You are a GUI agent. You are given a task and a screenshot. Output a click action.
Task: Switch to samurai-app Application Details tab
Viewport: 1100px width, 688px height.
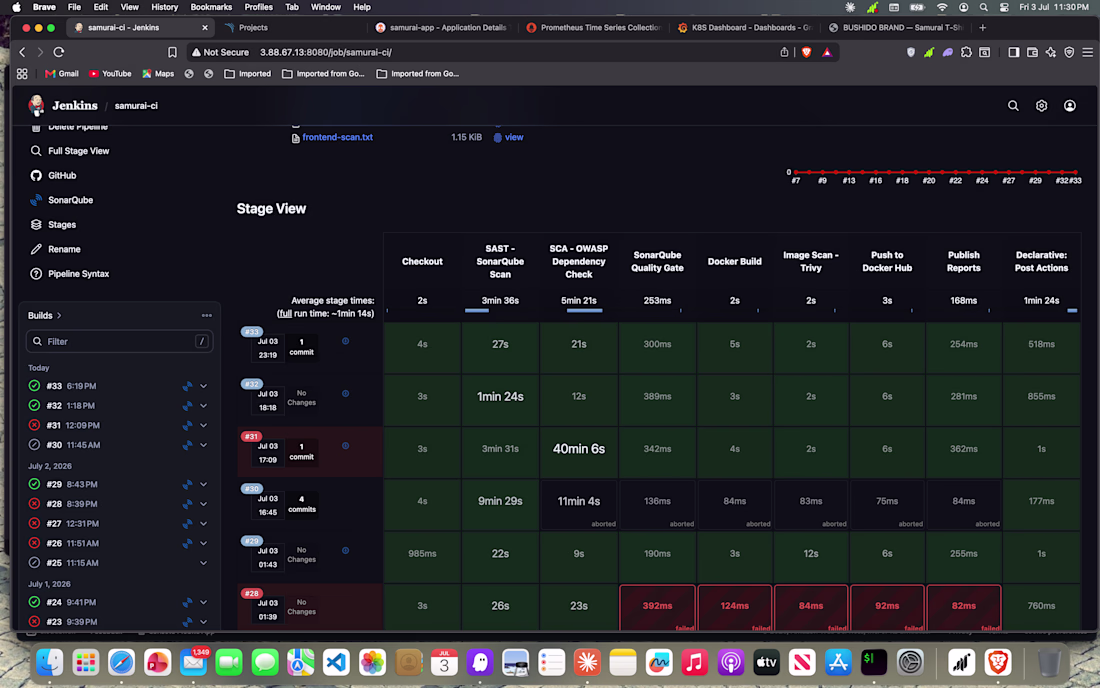coord(448,27)
